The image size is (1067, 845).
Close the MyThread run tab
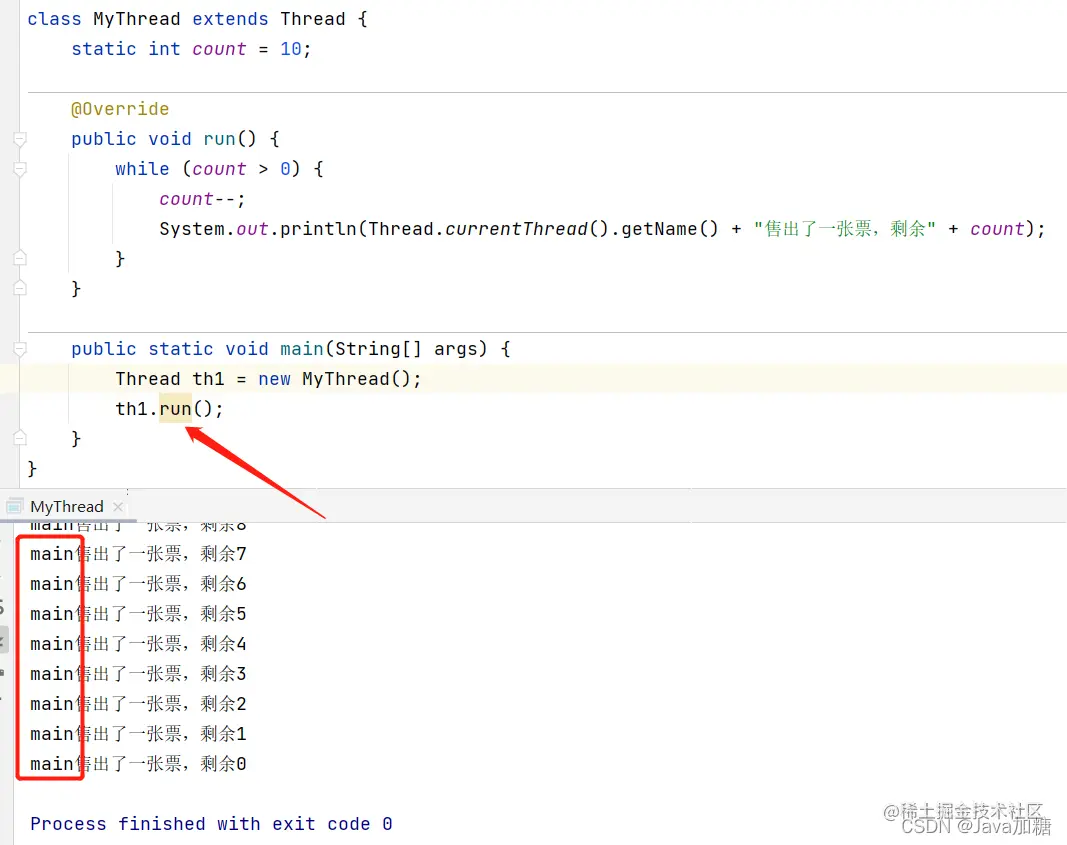118,507
